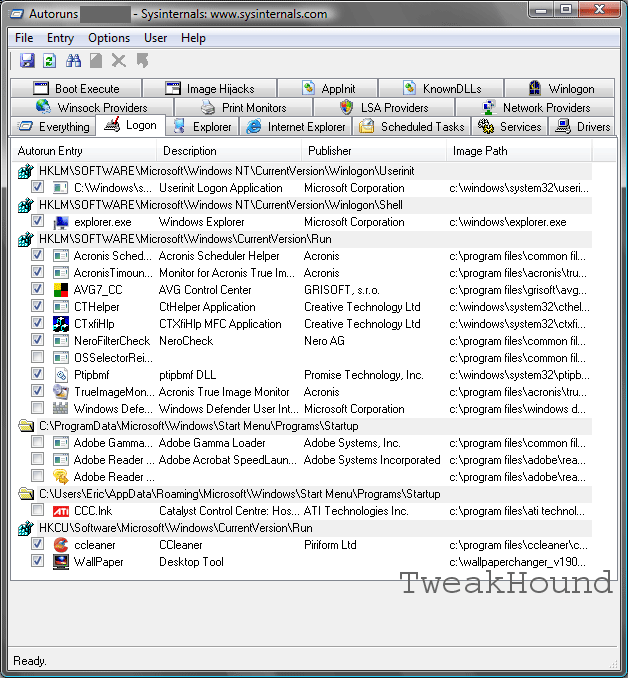Image resolution: width=628 pixels, height=678 pixels.
Task: Uncheck the explorer.exe entry checkbox
Action: coord(38,221)
